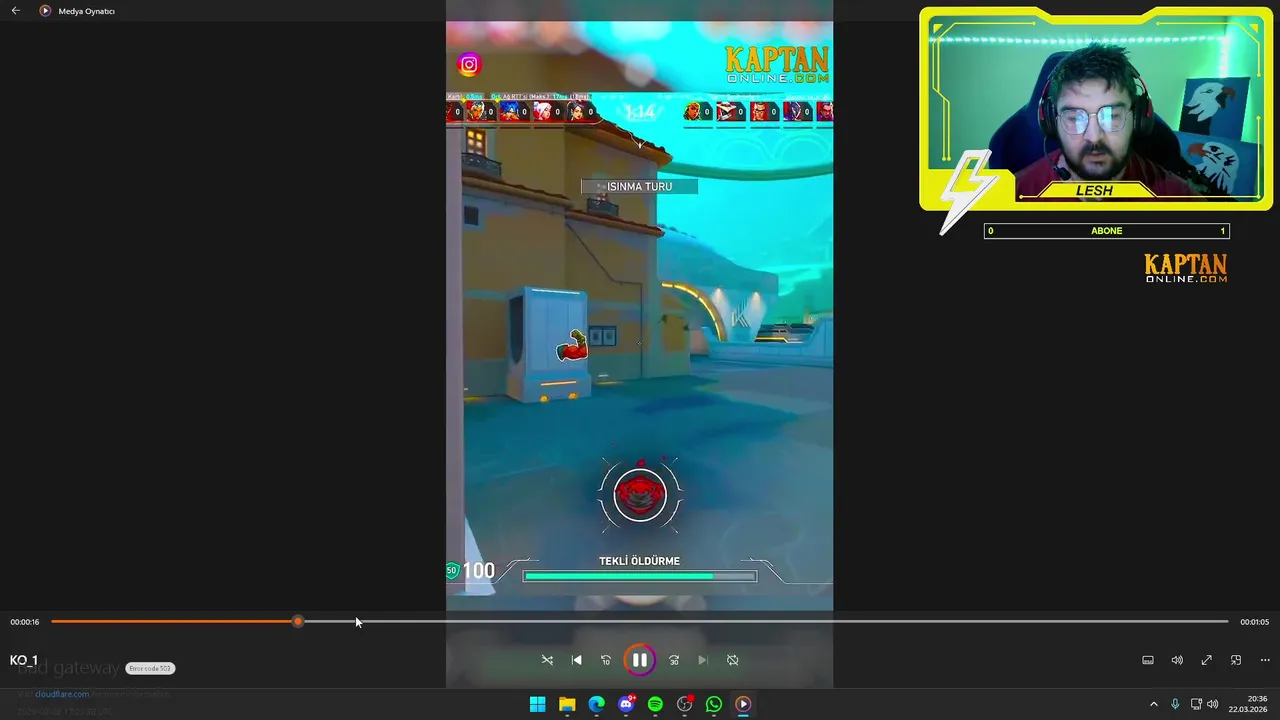Open the player volume control

[x=1177, y=660]
